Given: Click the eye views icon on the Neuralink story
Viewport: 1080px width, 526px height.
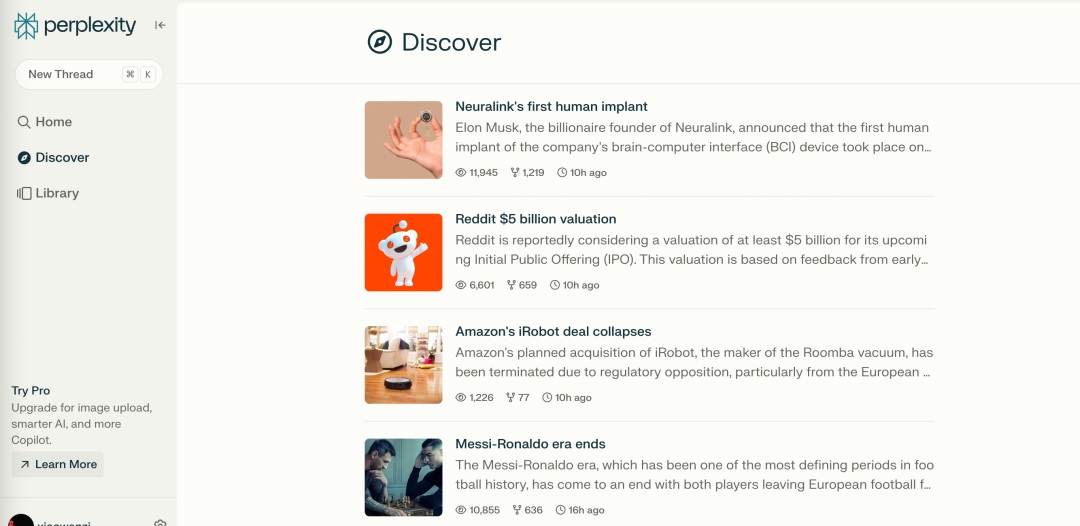Looking at the screenshot, I should [461, 173].
